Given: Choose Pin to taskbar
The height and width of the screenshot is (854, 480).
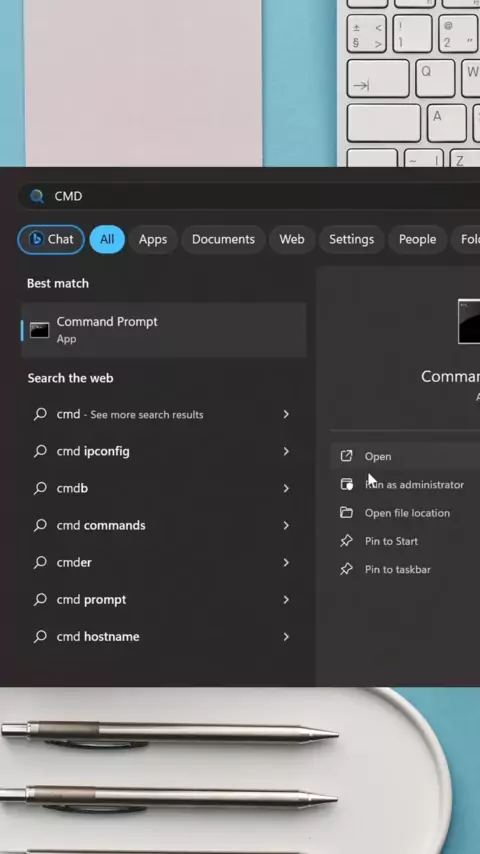Looking at the screenshot, I should point(405,570).
